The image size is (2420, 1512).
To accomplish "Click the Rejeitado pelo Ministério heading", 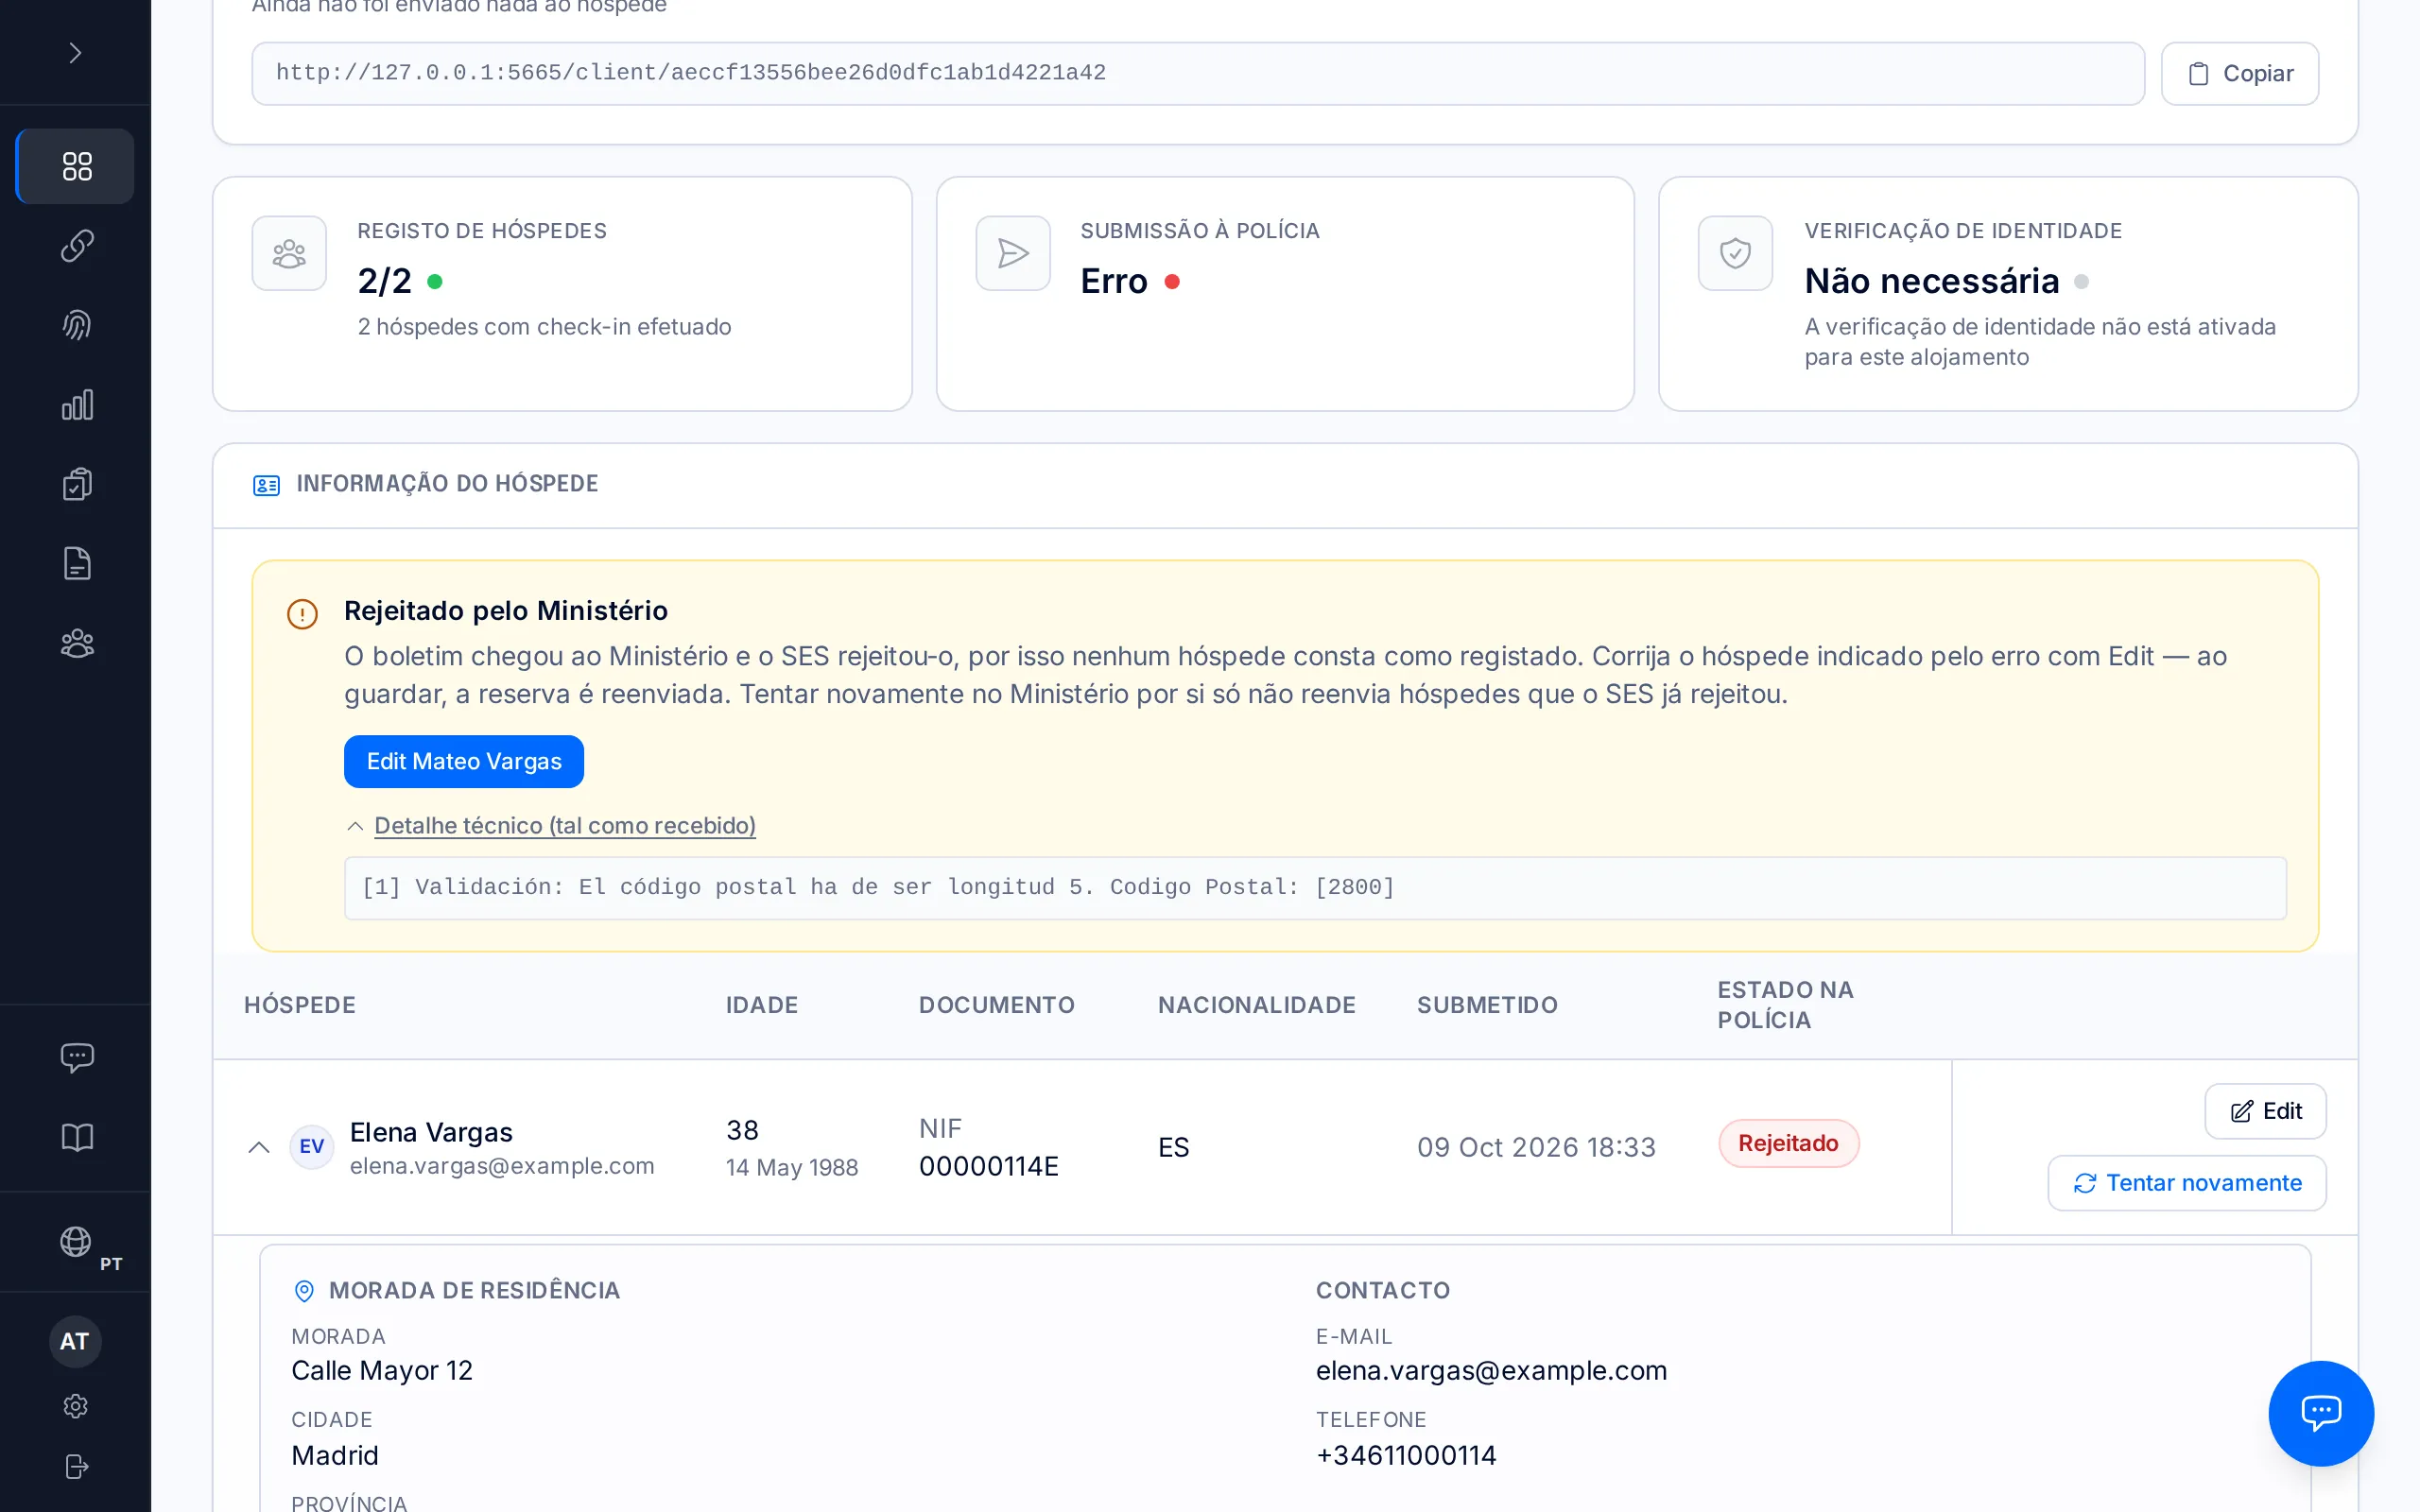I will coord(506,611).
